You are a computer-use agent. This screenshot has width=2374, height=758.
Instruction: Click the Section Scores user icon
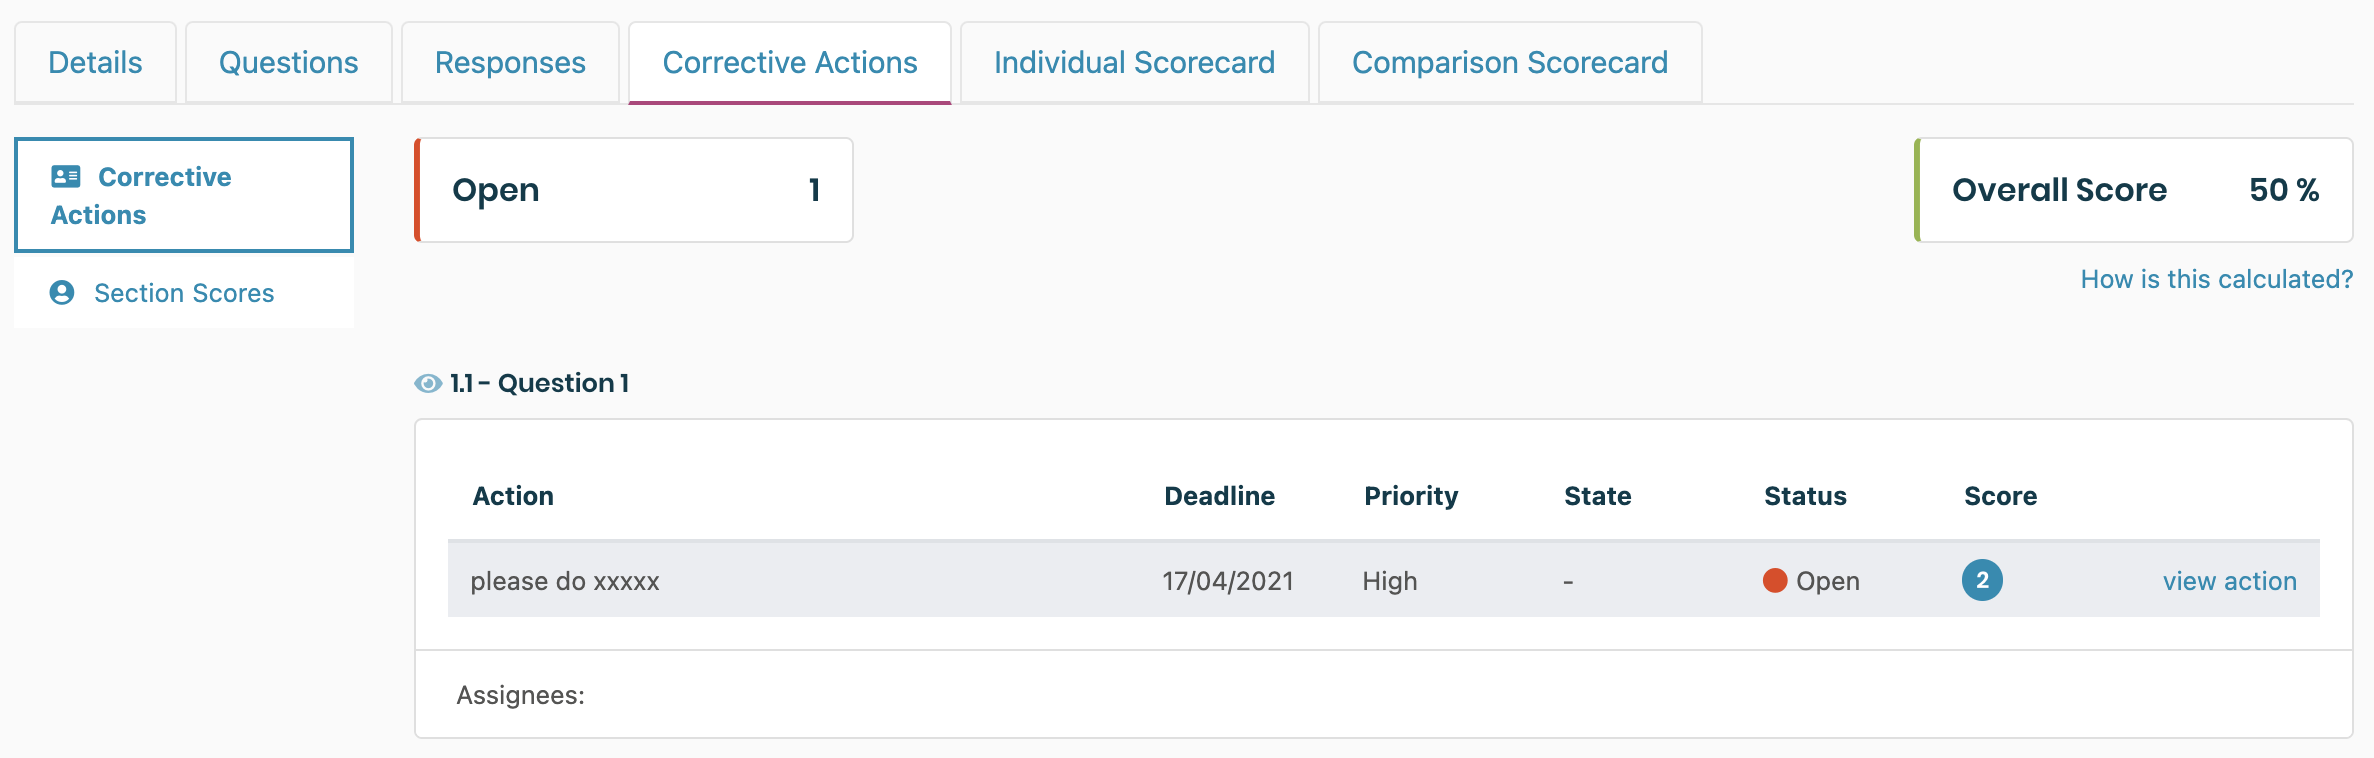(62, 292)
